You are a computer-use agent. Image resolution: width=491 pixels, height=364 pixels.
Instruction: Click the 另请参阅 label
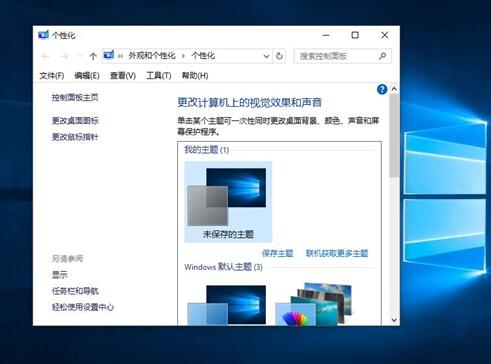67,258
